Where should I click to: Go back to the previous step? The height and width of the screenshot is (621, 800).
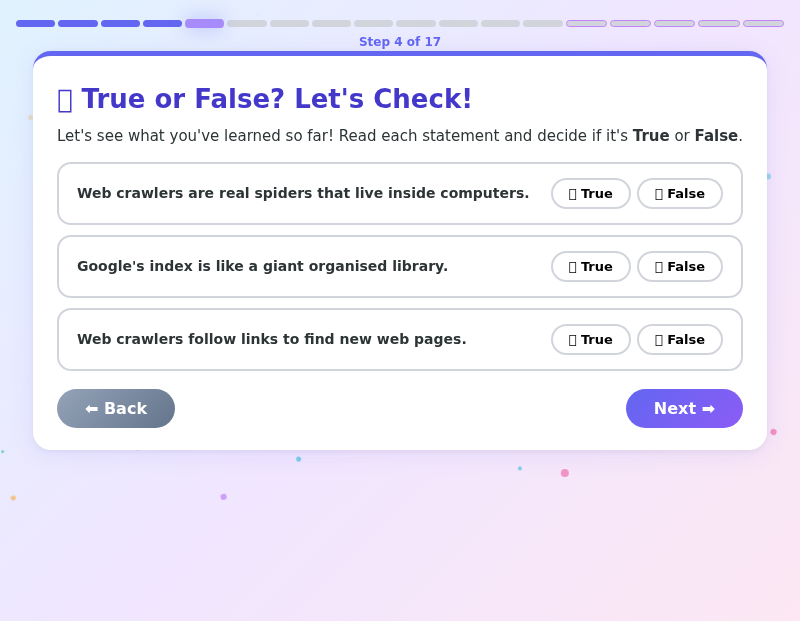[x=116, y=408]
